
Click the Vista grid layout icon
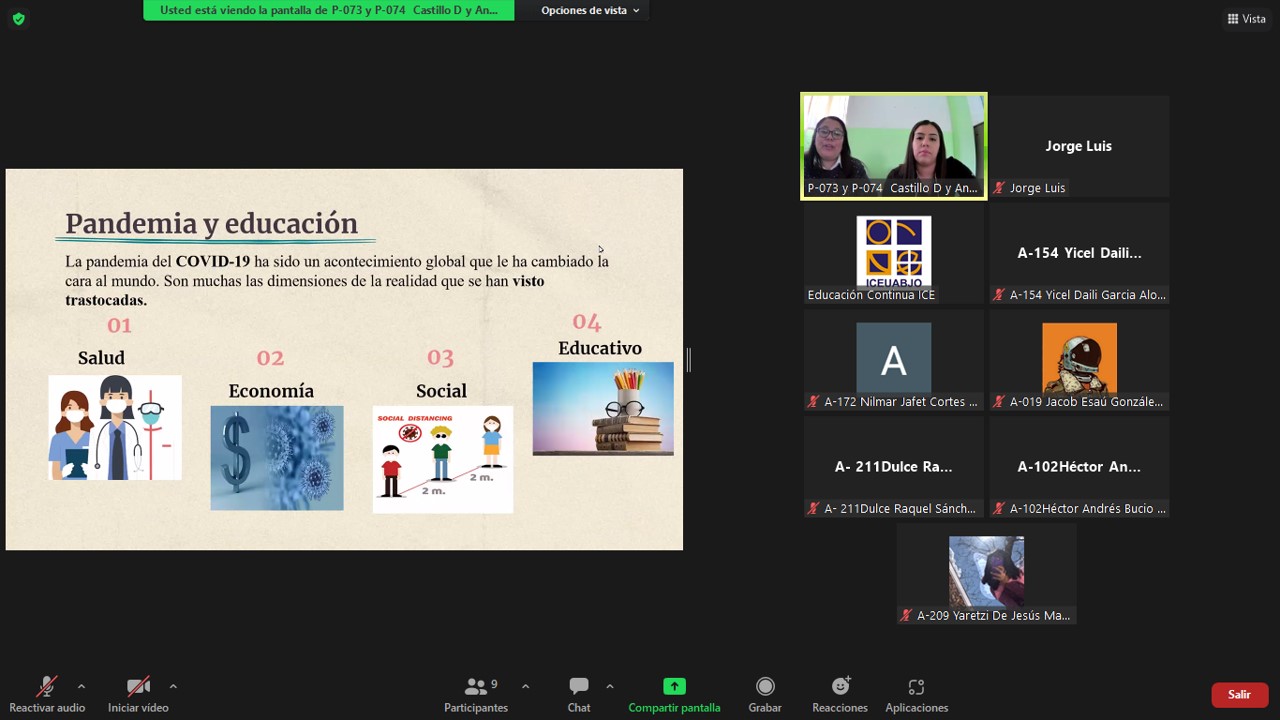[1233, 19]
